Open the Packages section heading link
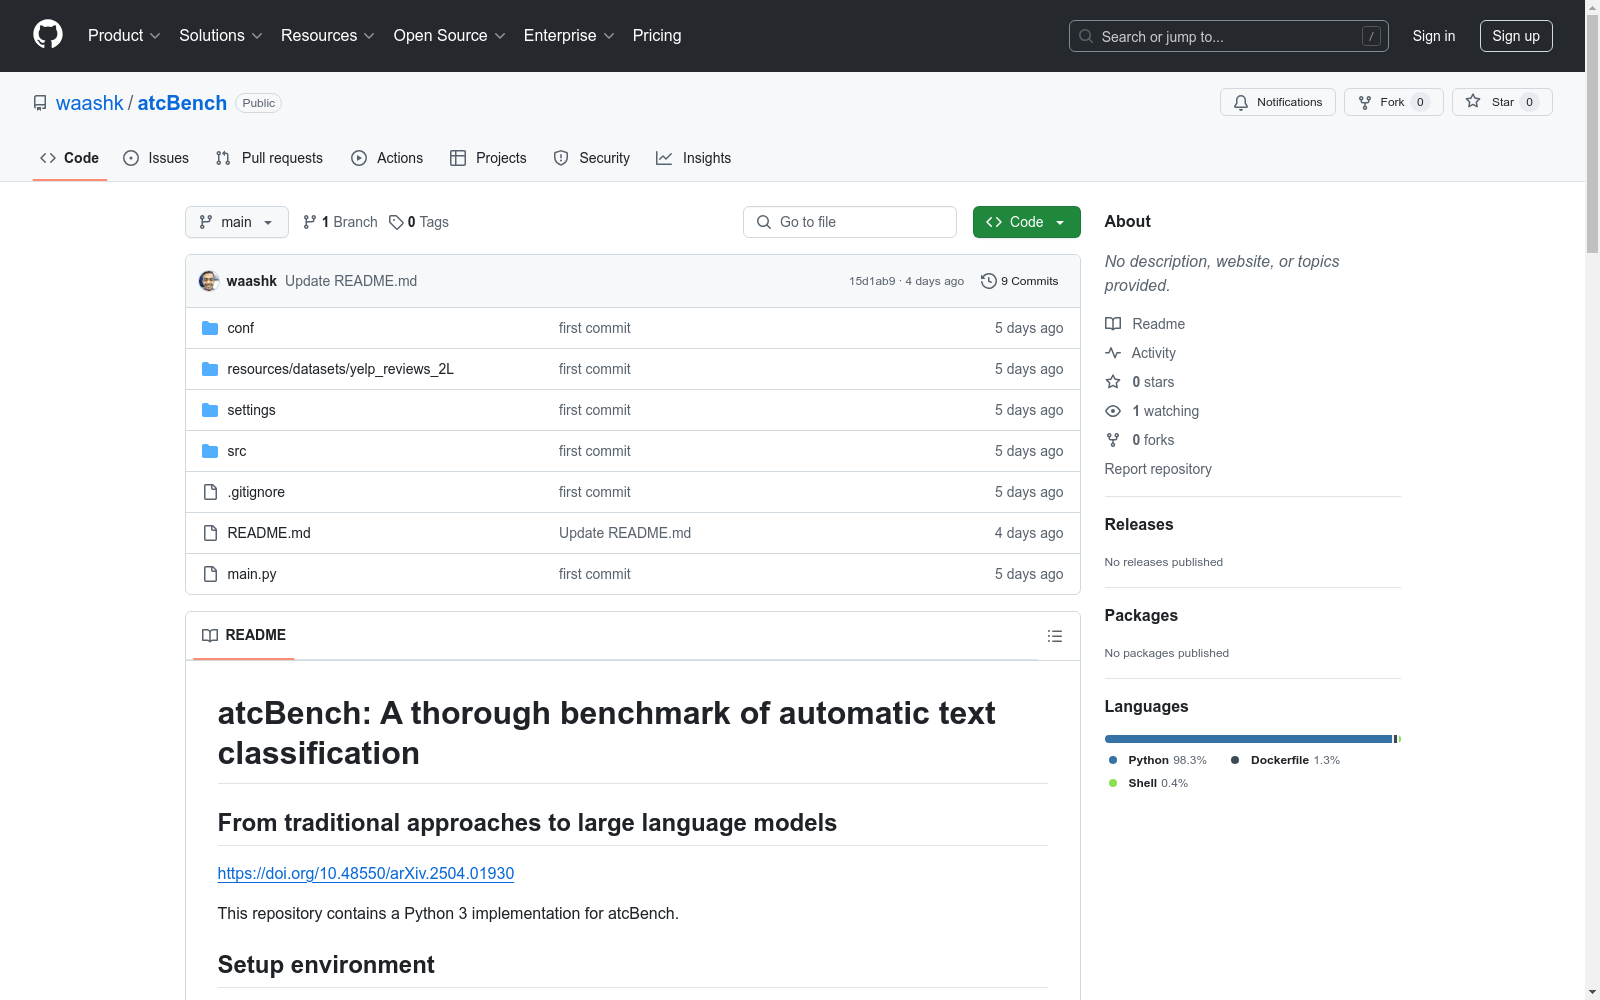This screenshot has width=1600, height=1000. pos(1141,615)
